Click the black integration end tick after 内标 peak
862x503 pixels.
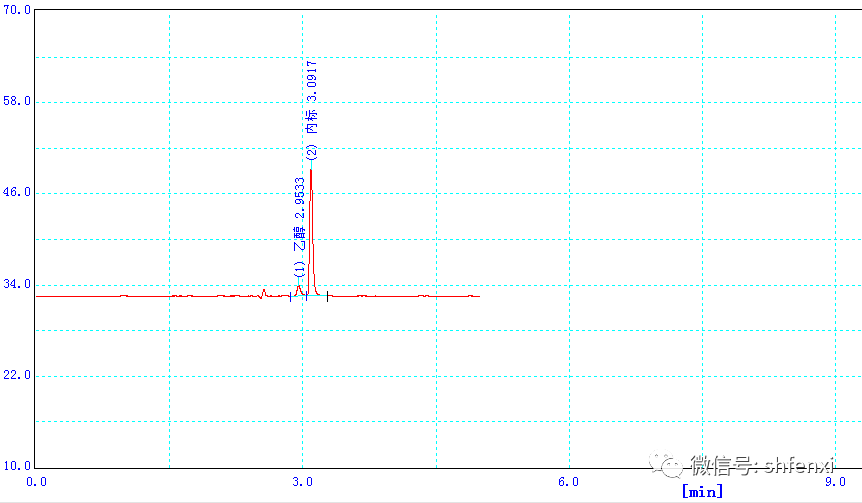[327, 296]
